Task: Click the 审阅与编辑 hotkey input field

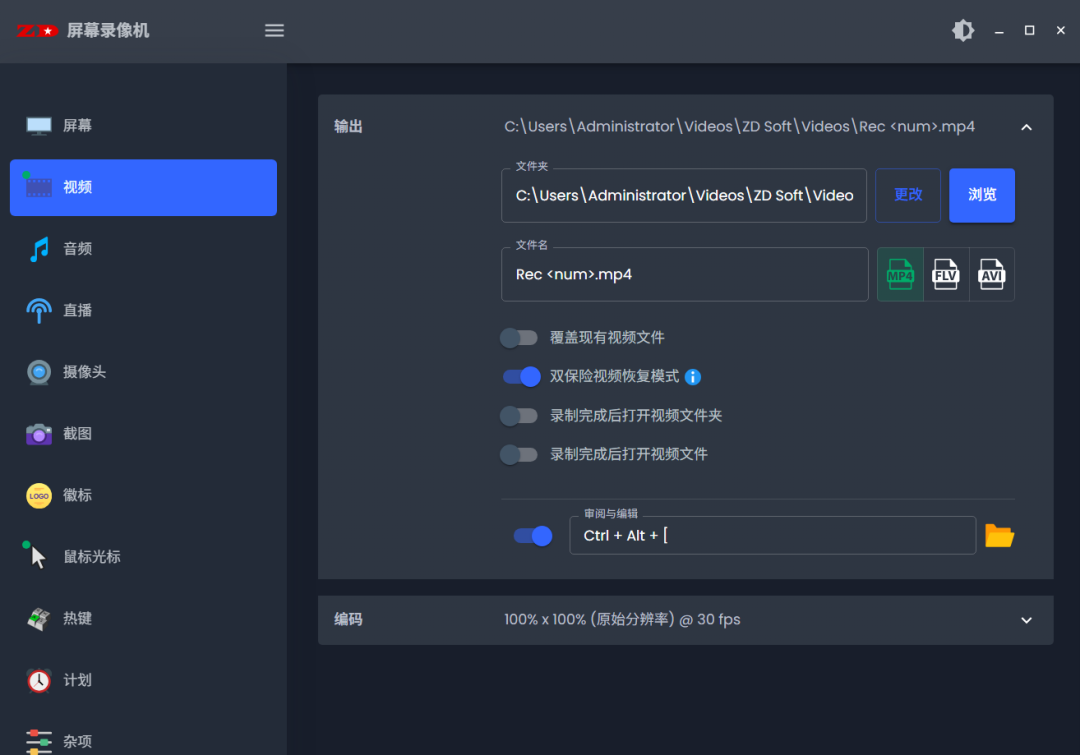Action: (x=772, y=535)
